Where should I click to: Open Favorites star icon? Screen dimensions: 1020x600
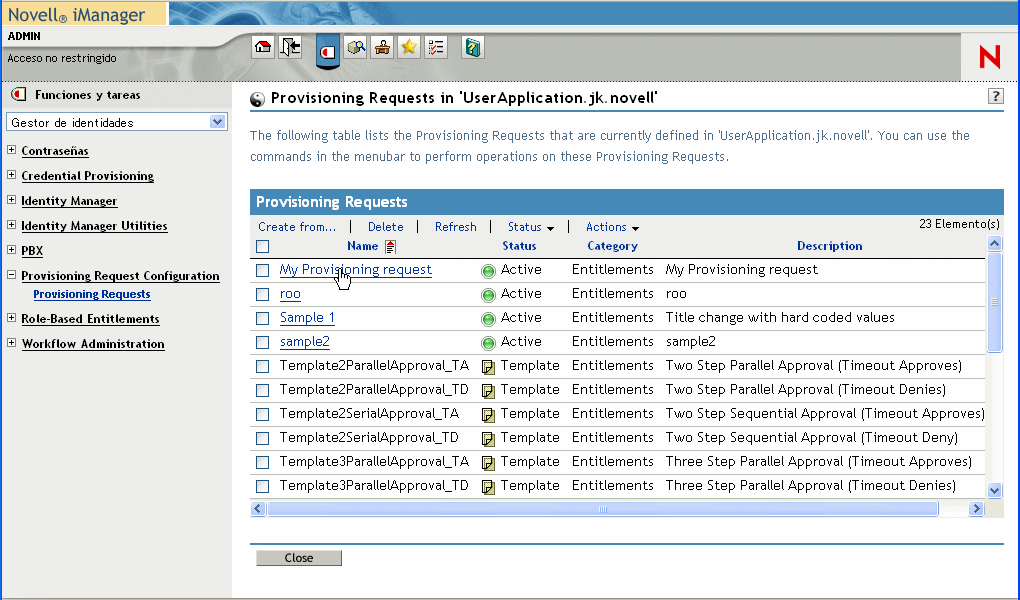point(409,47)
